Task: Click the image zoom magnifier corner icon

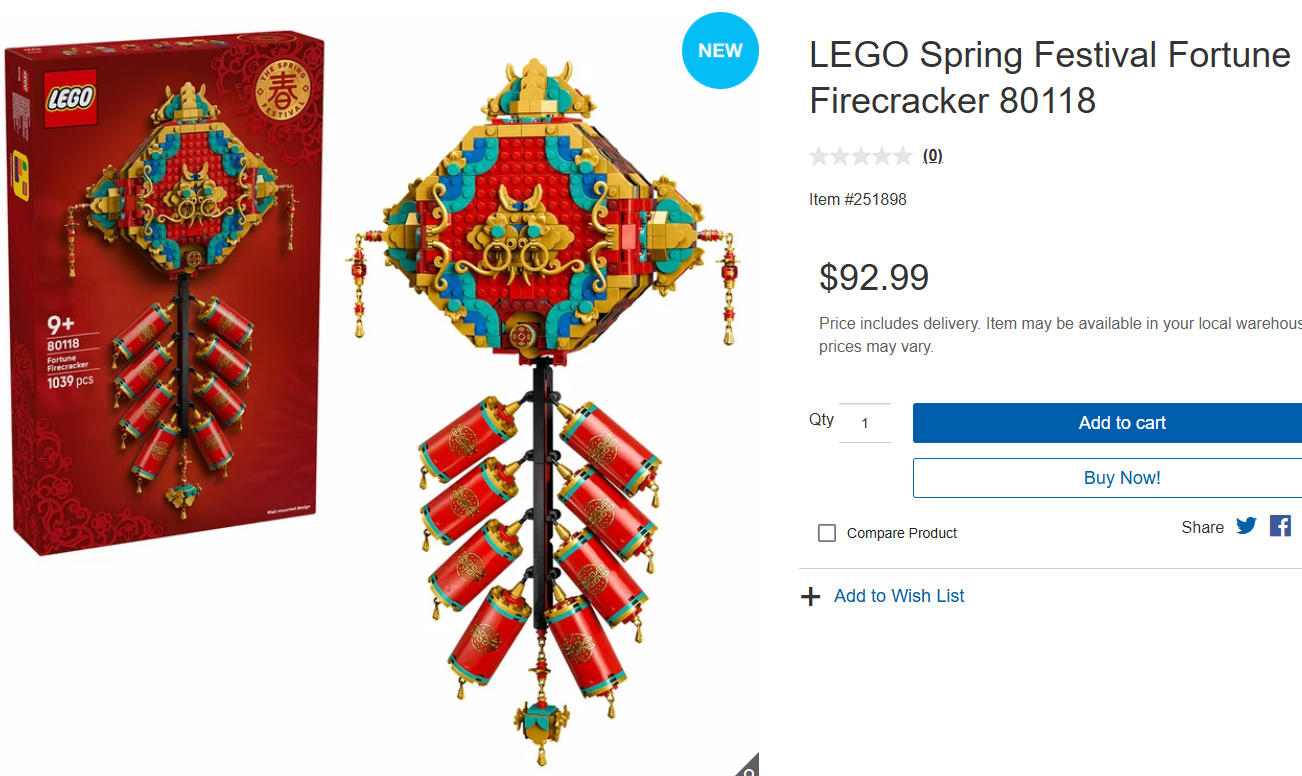Action: click(747, 766)
